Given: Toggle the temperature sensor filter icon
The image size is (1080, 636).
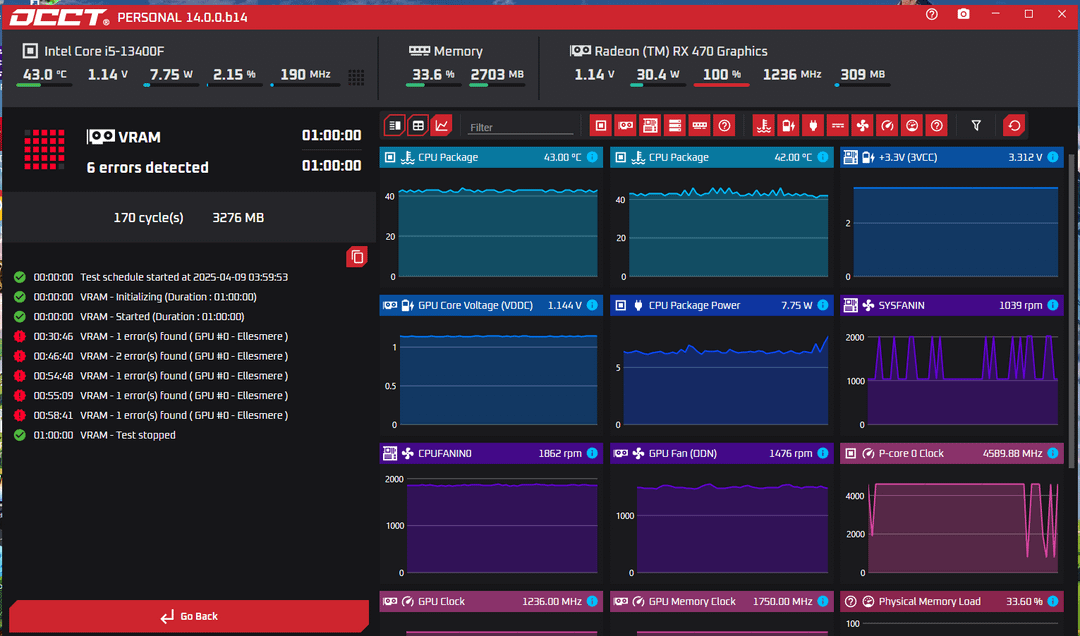Looking at the screenshot, I should [763, 125].
